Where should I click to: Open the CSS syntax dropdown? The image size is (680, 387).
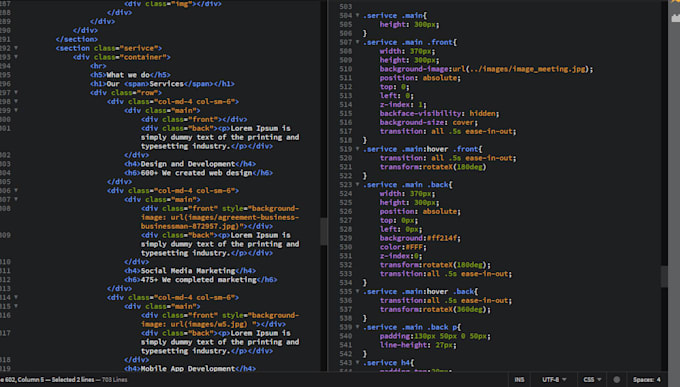(592, 380)
